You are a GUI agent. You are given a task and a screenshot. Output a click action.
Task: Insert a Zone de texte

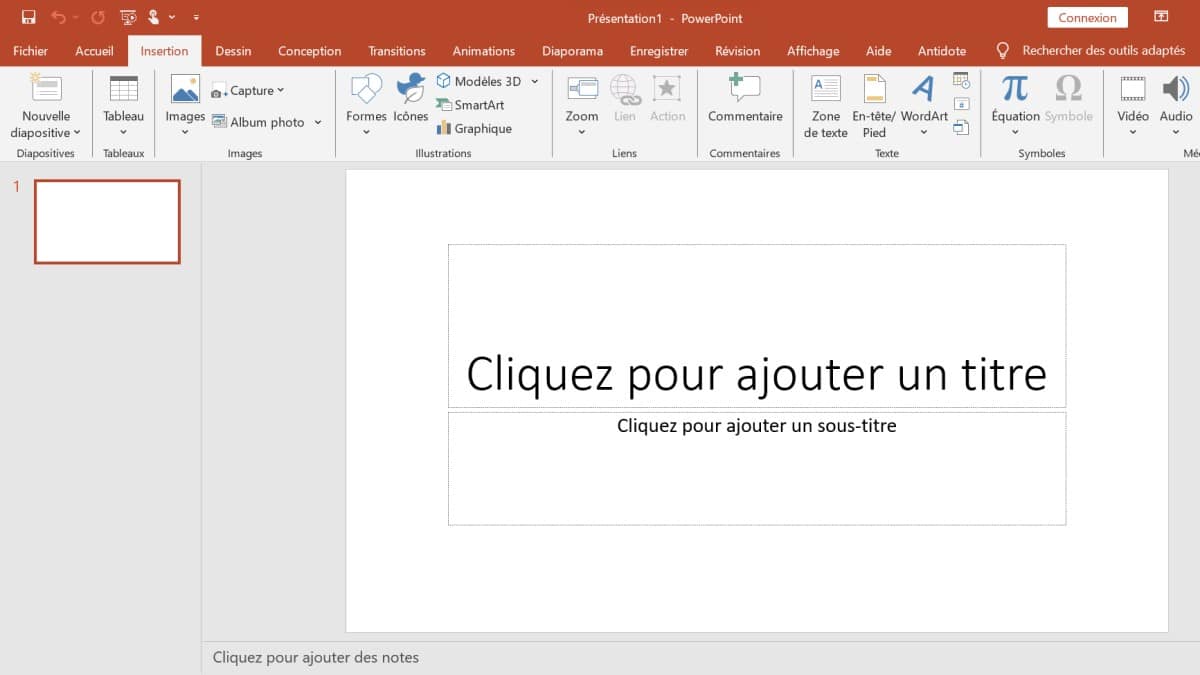tap(826, 90)
